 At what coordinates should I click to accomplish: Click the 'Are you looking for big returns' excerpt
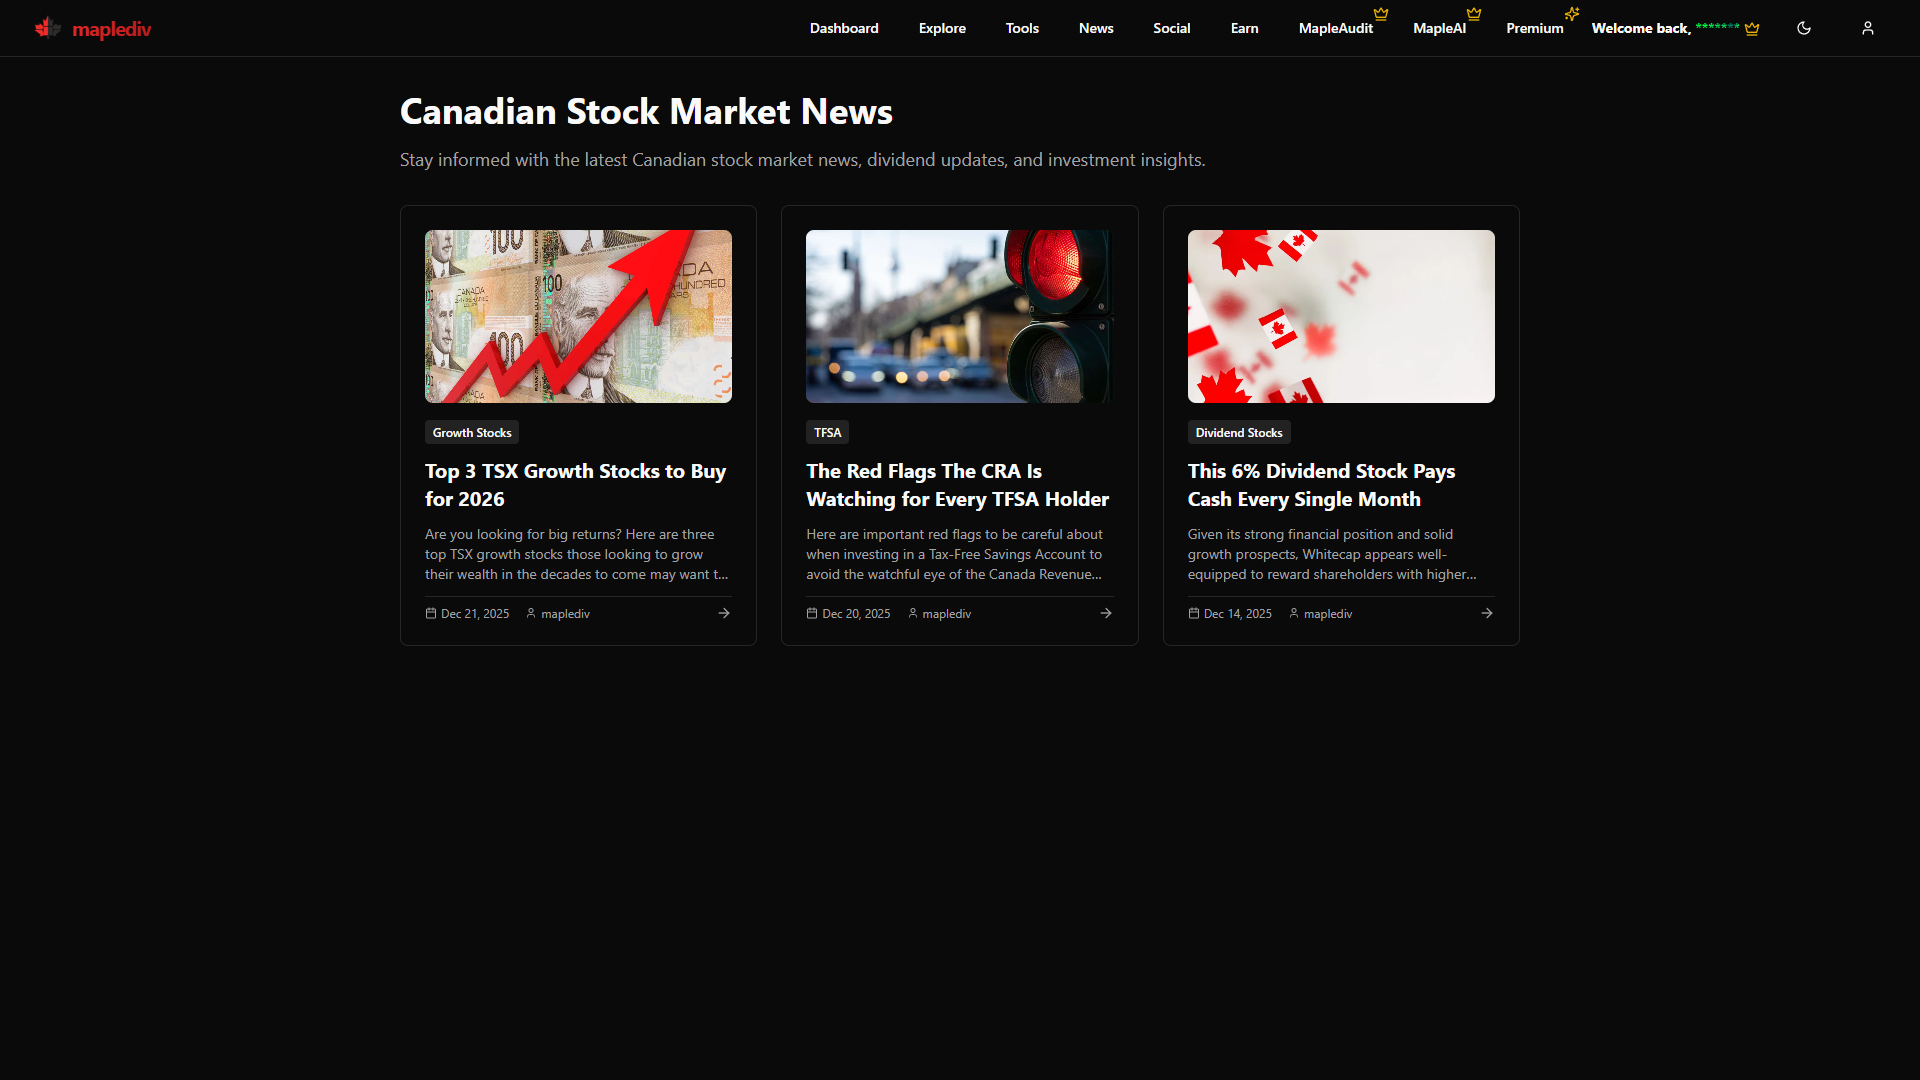click(577, 554)
